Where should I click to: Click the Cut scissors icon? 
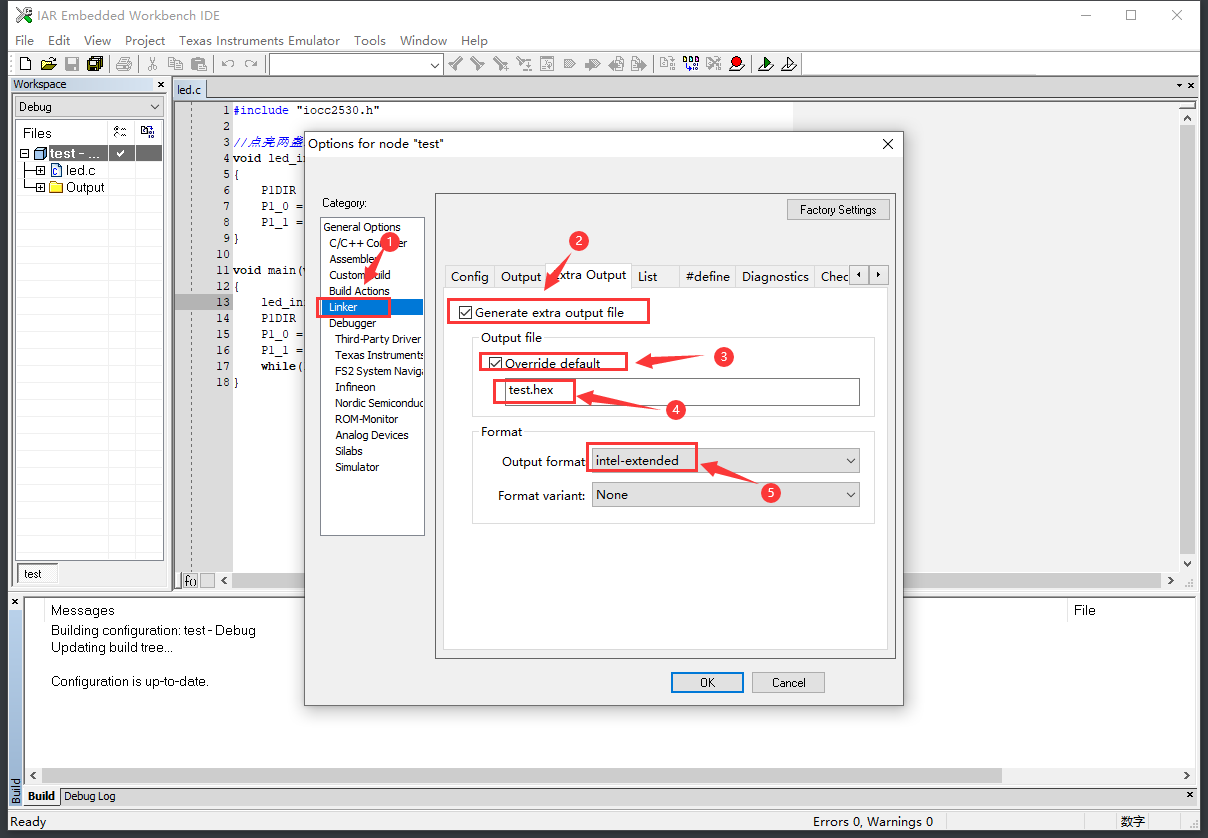153,64
